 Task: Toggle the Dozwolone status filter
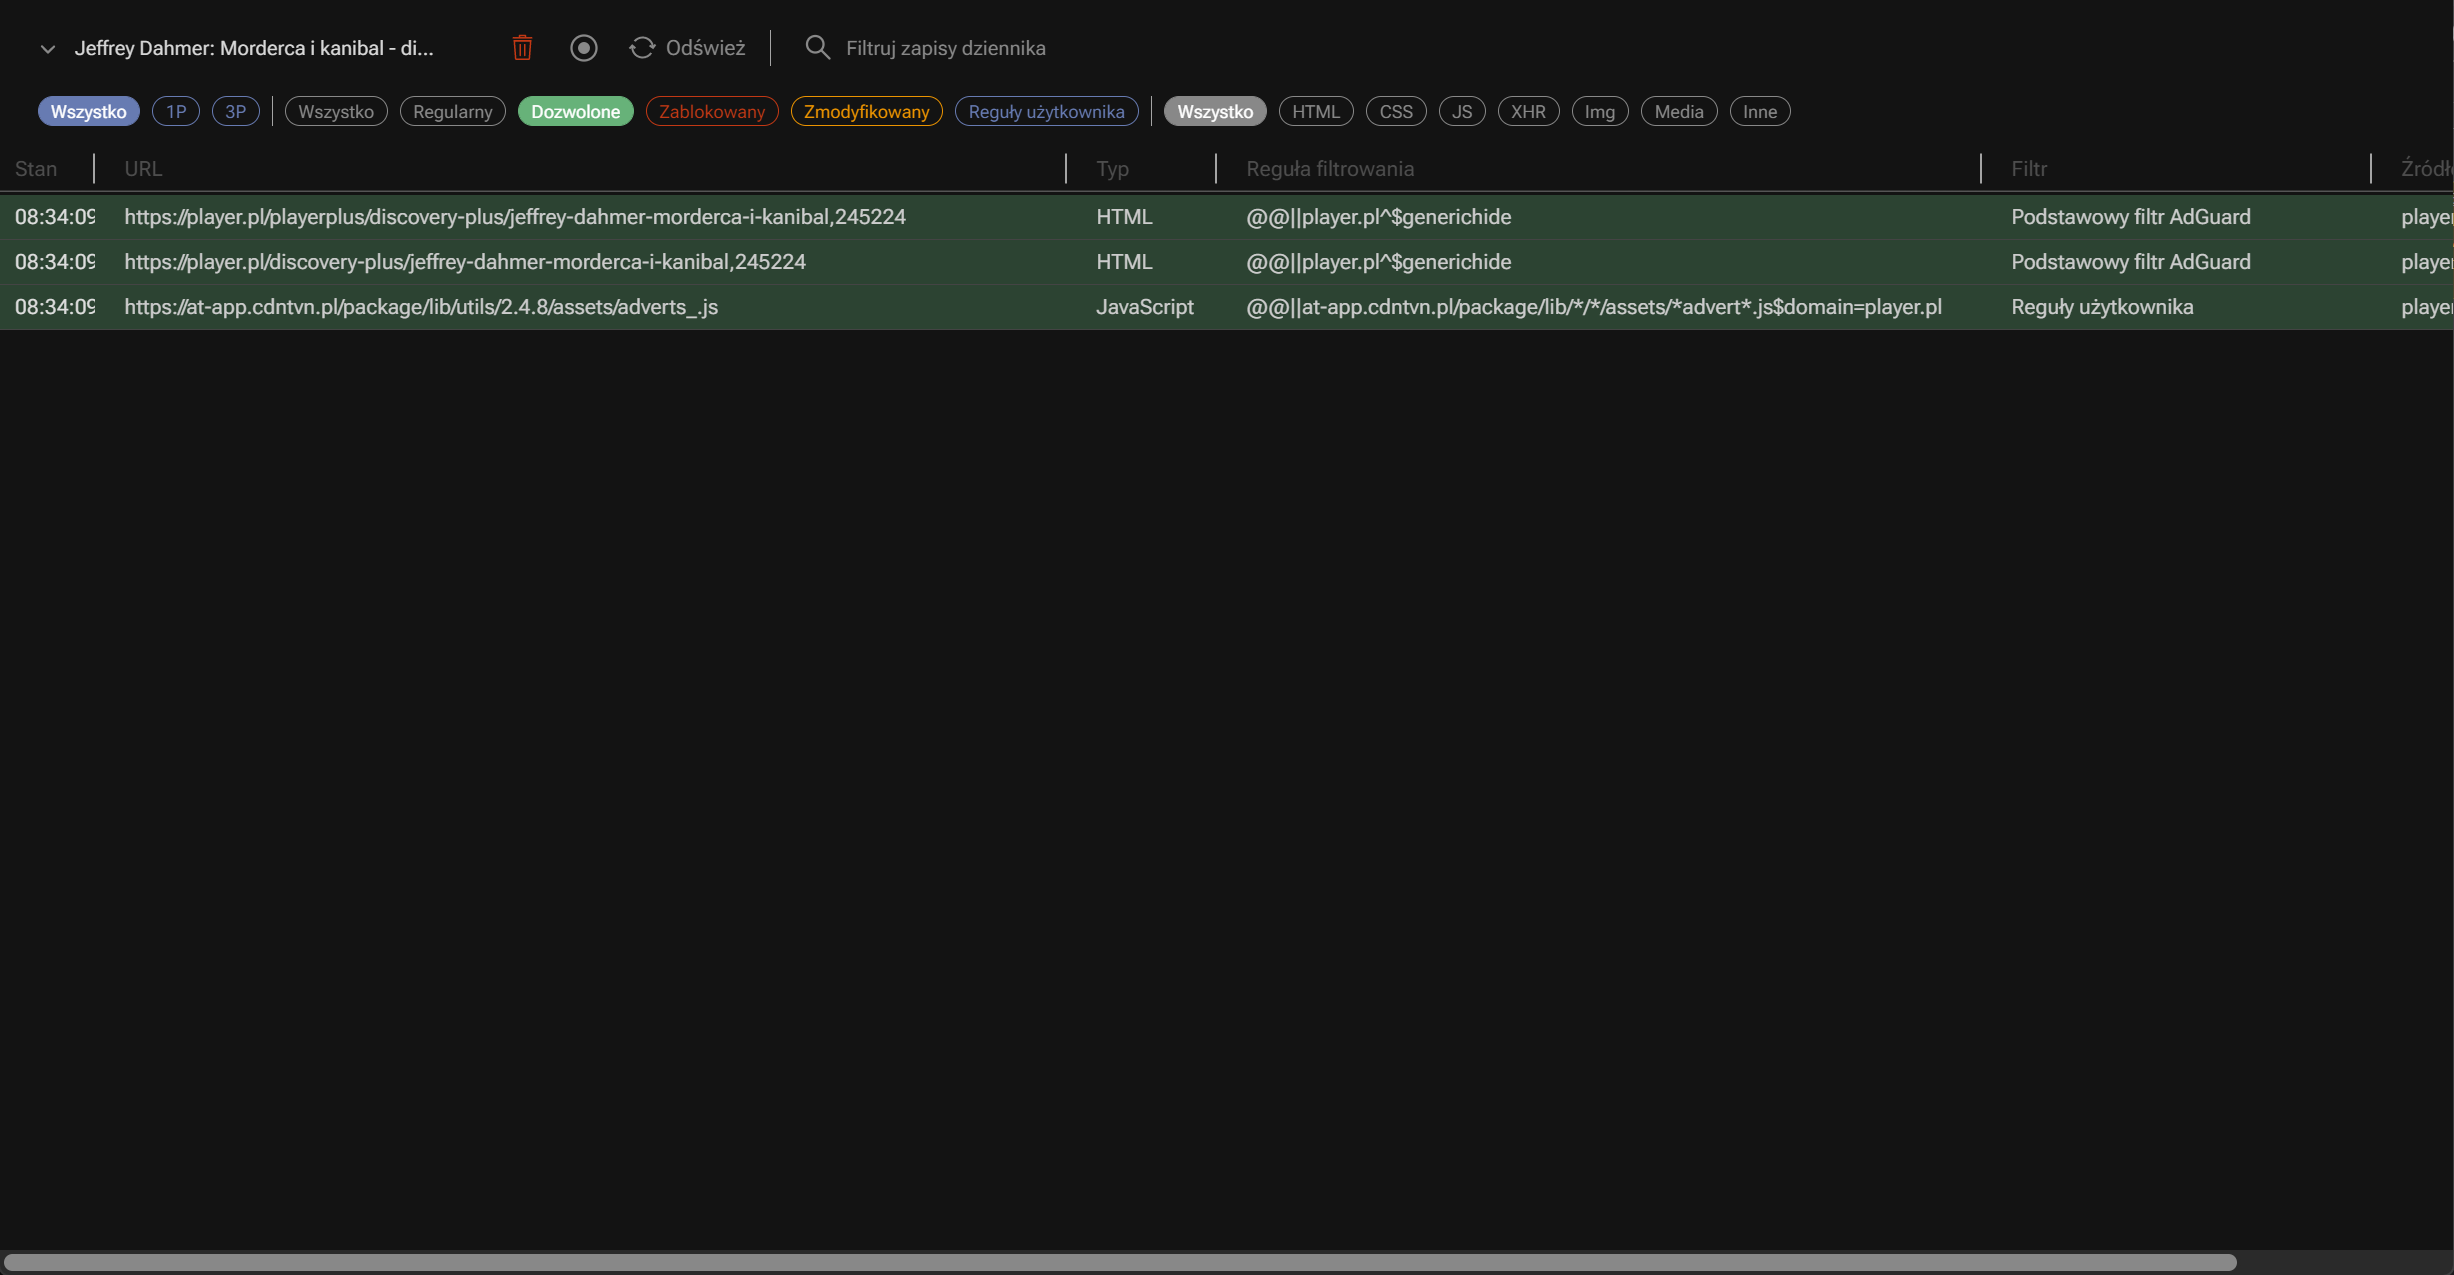click(x=575, y=111)
